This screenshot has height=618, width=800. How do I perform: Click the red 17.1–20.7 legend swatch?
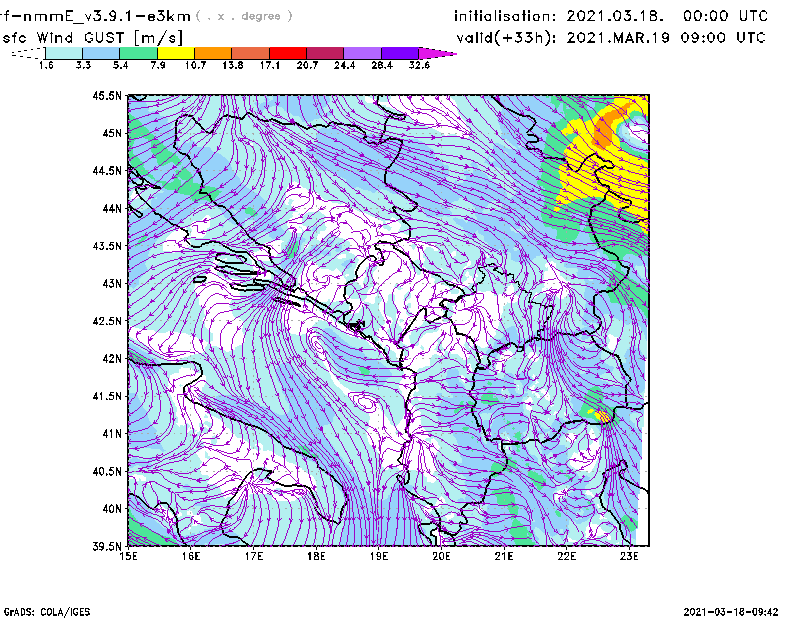click(x=288, y=53)
